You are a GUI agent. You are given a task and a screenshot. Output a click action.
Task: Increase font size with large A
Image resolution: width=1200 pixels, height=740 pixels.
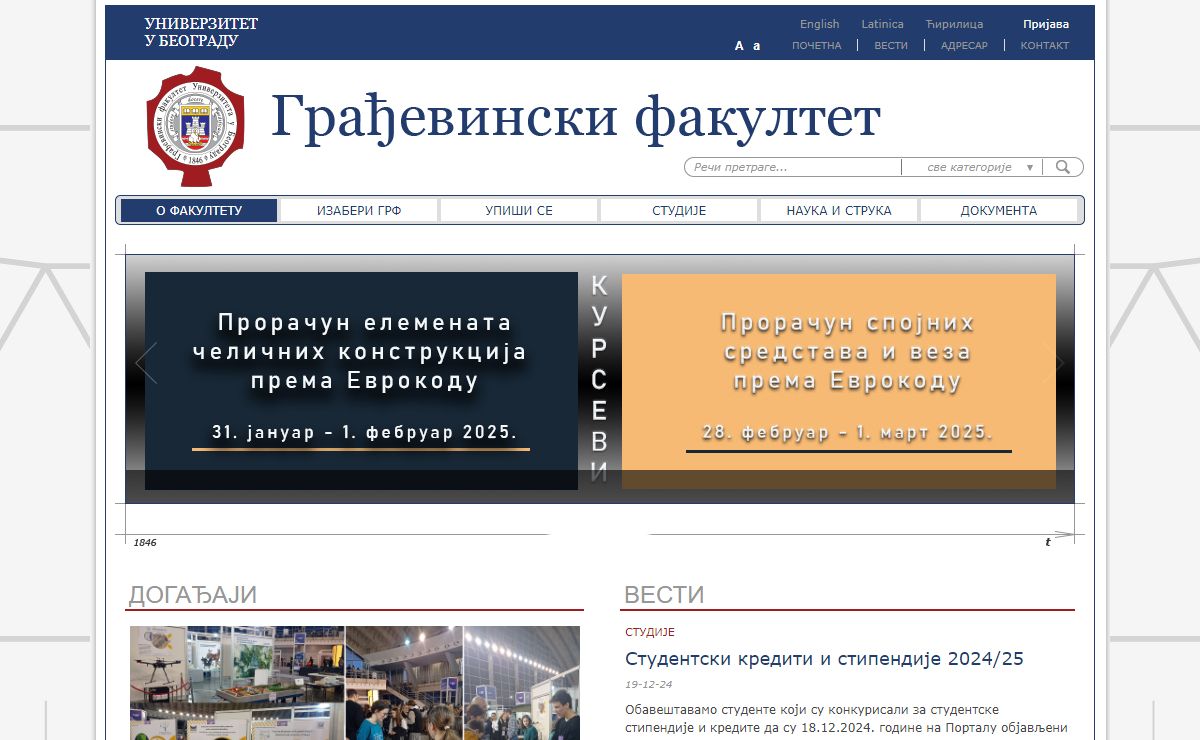click(739, 45)
